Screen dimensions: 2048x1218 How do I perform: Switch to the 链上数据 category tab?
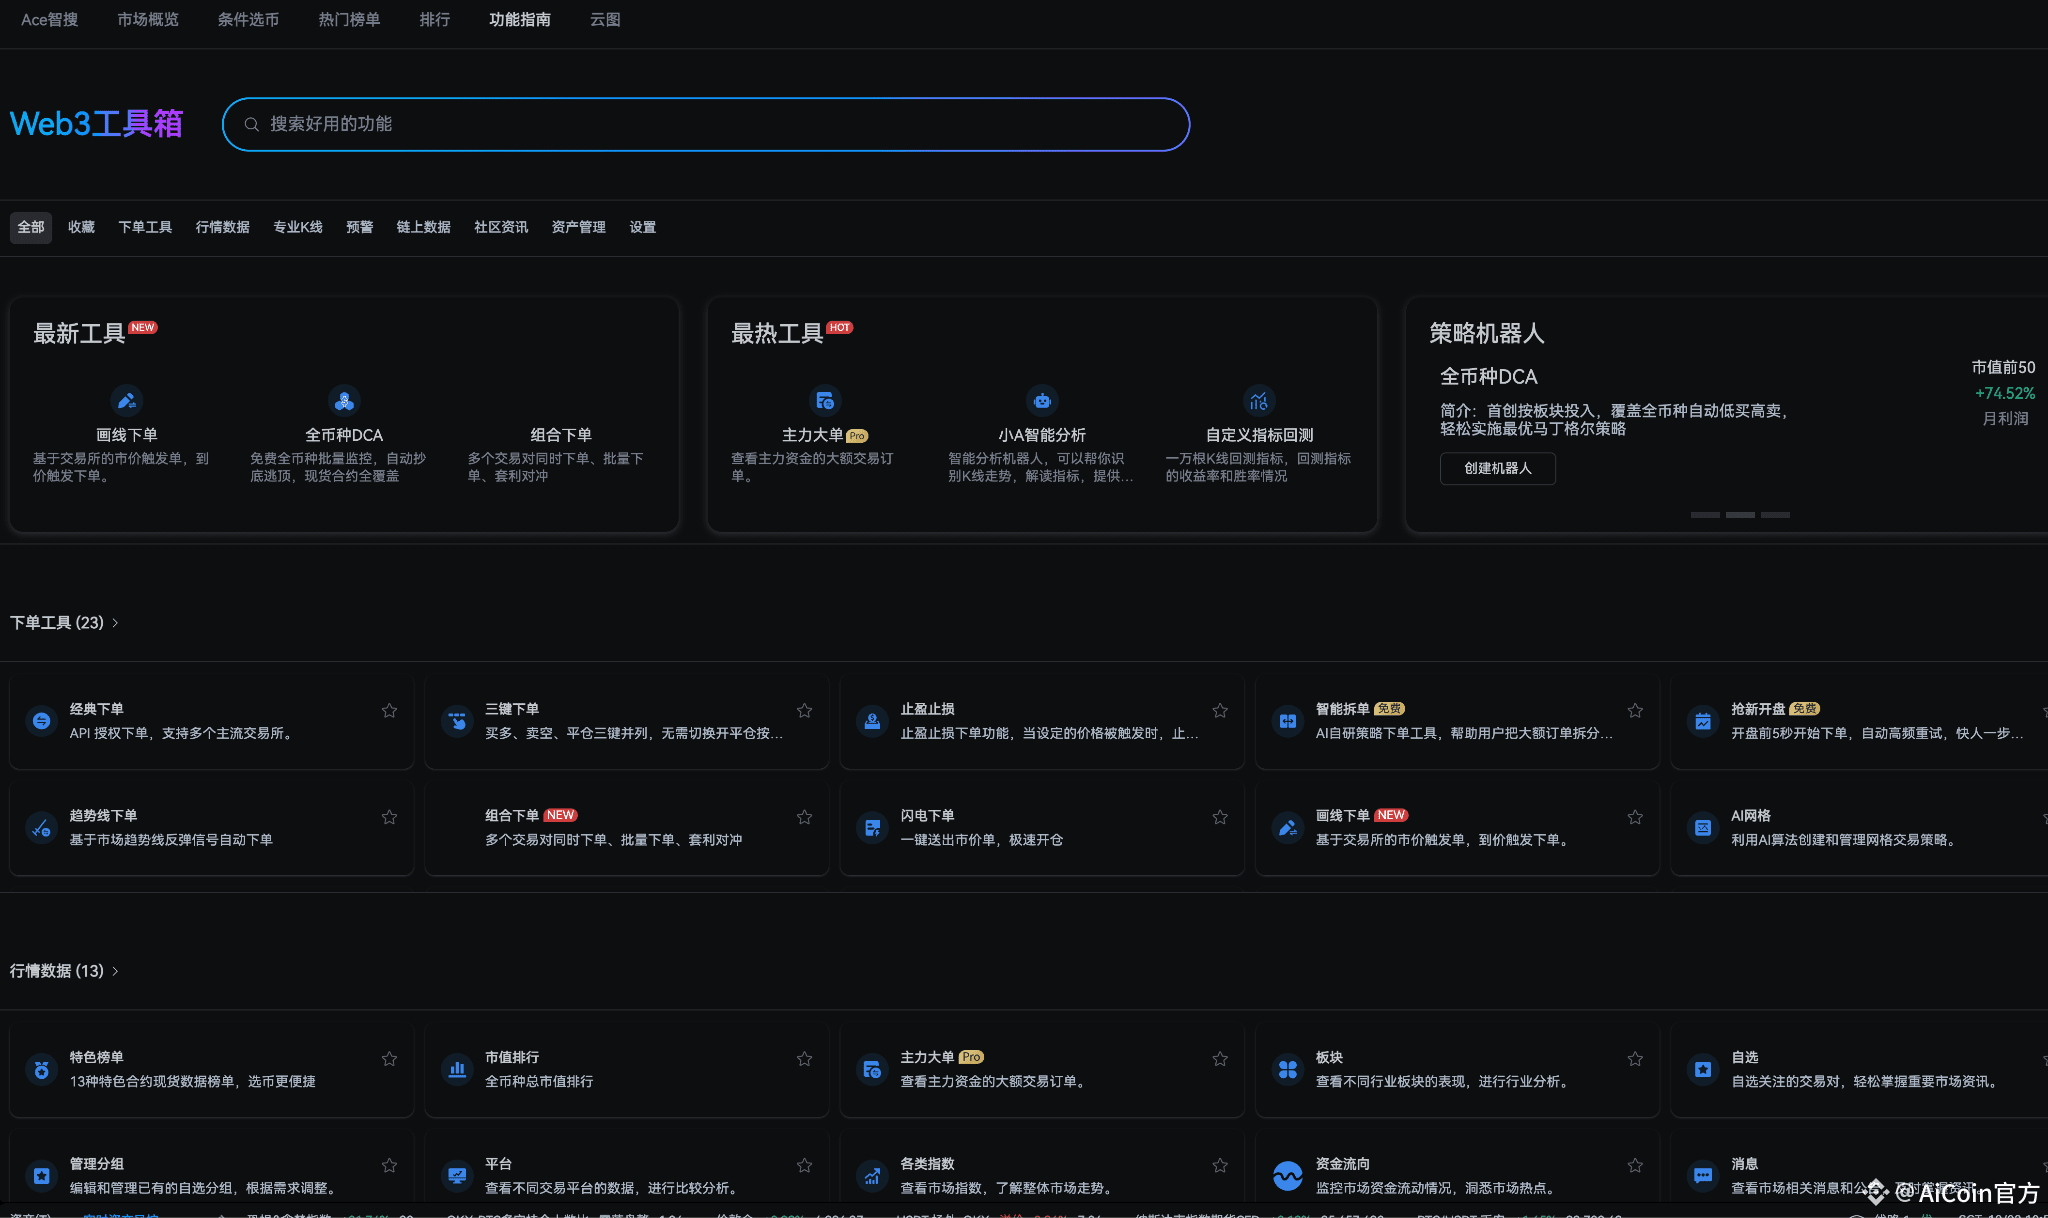(423, 228)
